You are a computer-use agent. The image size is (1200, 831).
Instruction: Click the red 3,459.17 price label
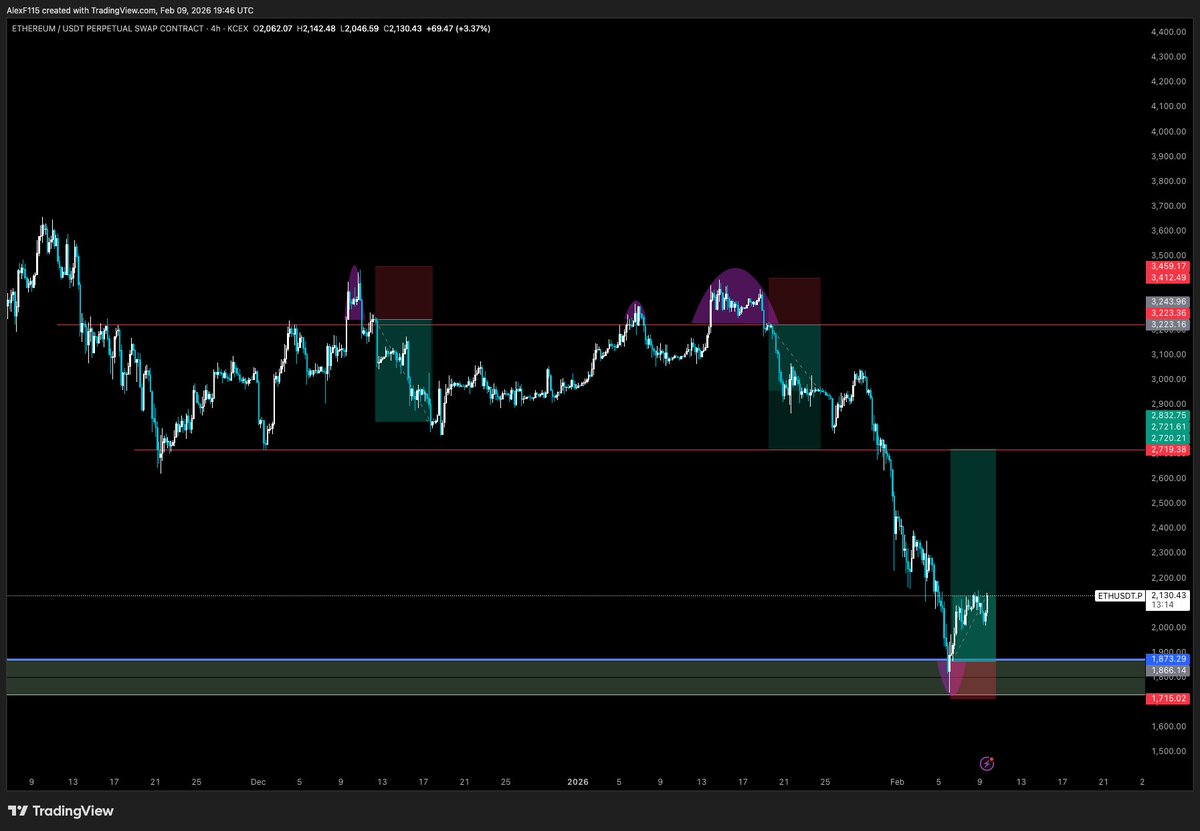pyautogui.click(x=1168, y=266)
